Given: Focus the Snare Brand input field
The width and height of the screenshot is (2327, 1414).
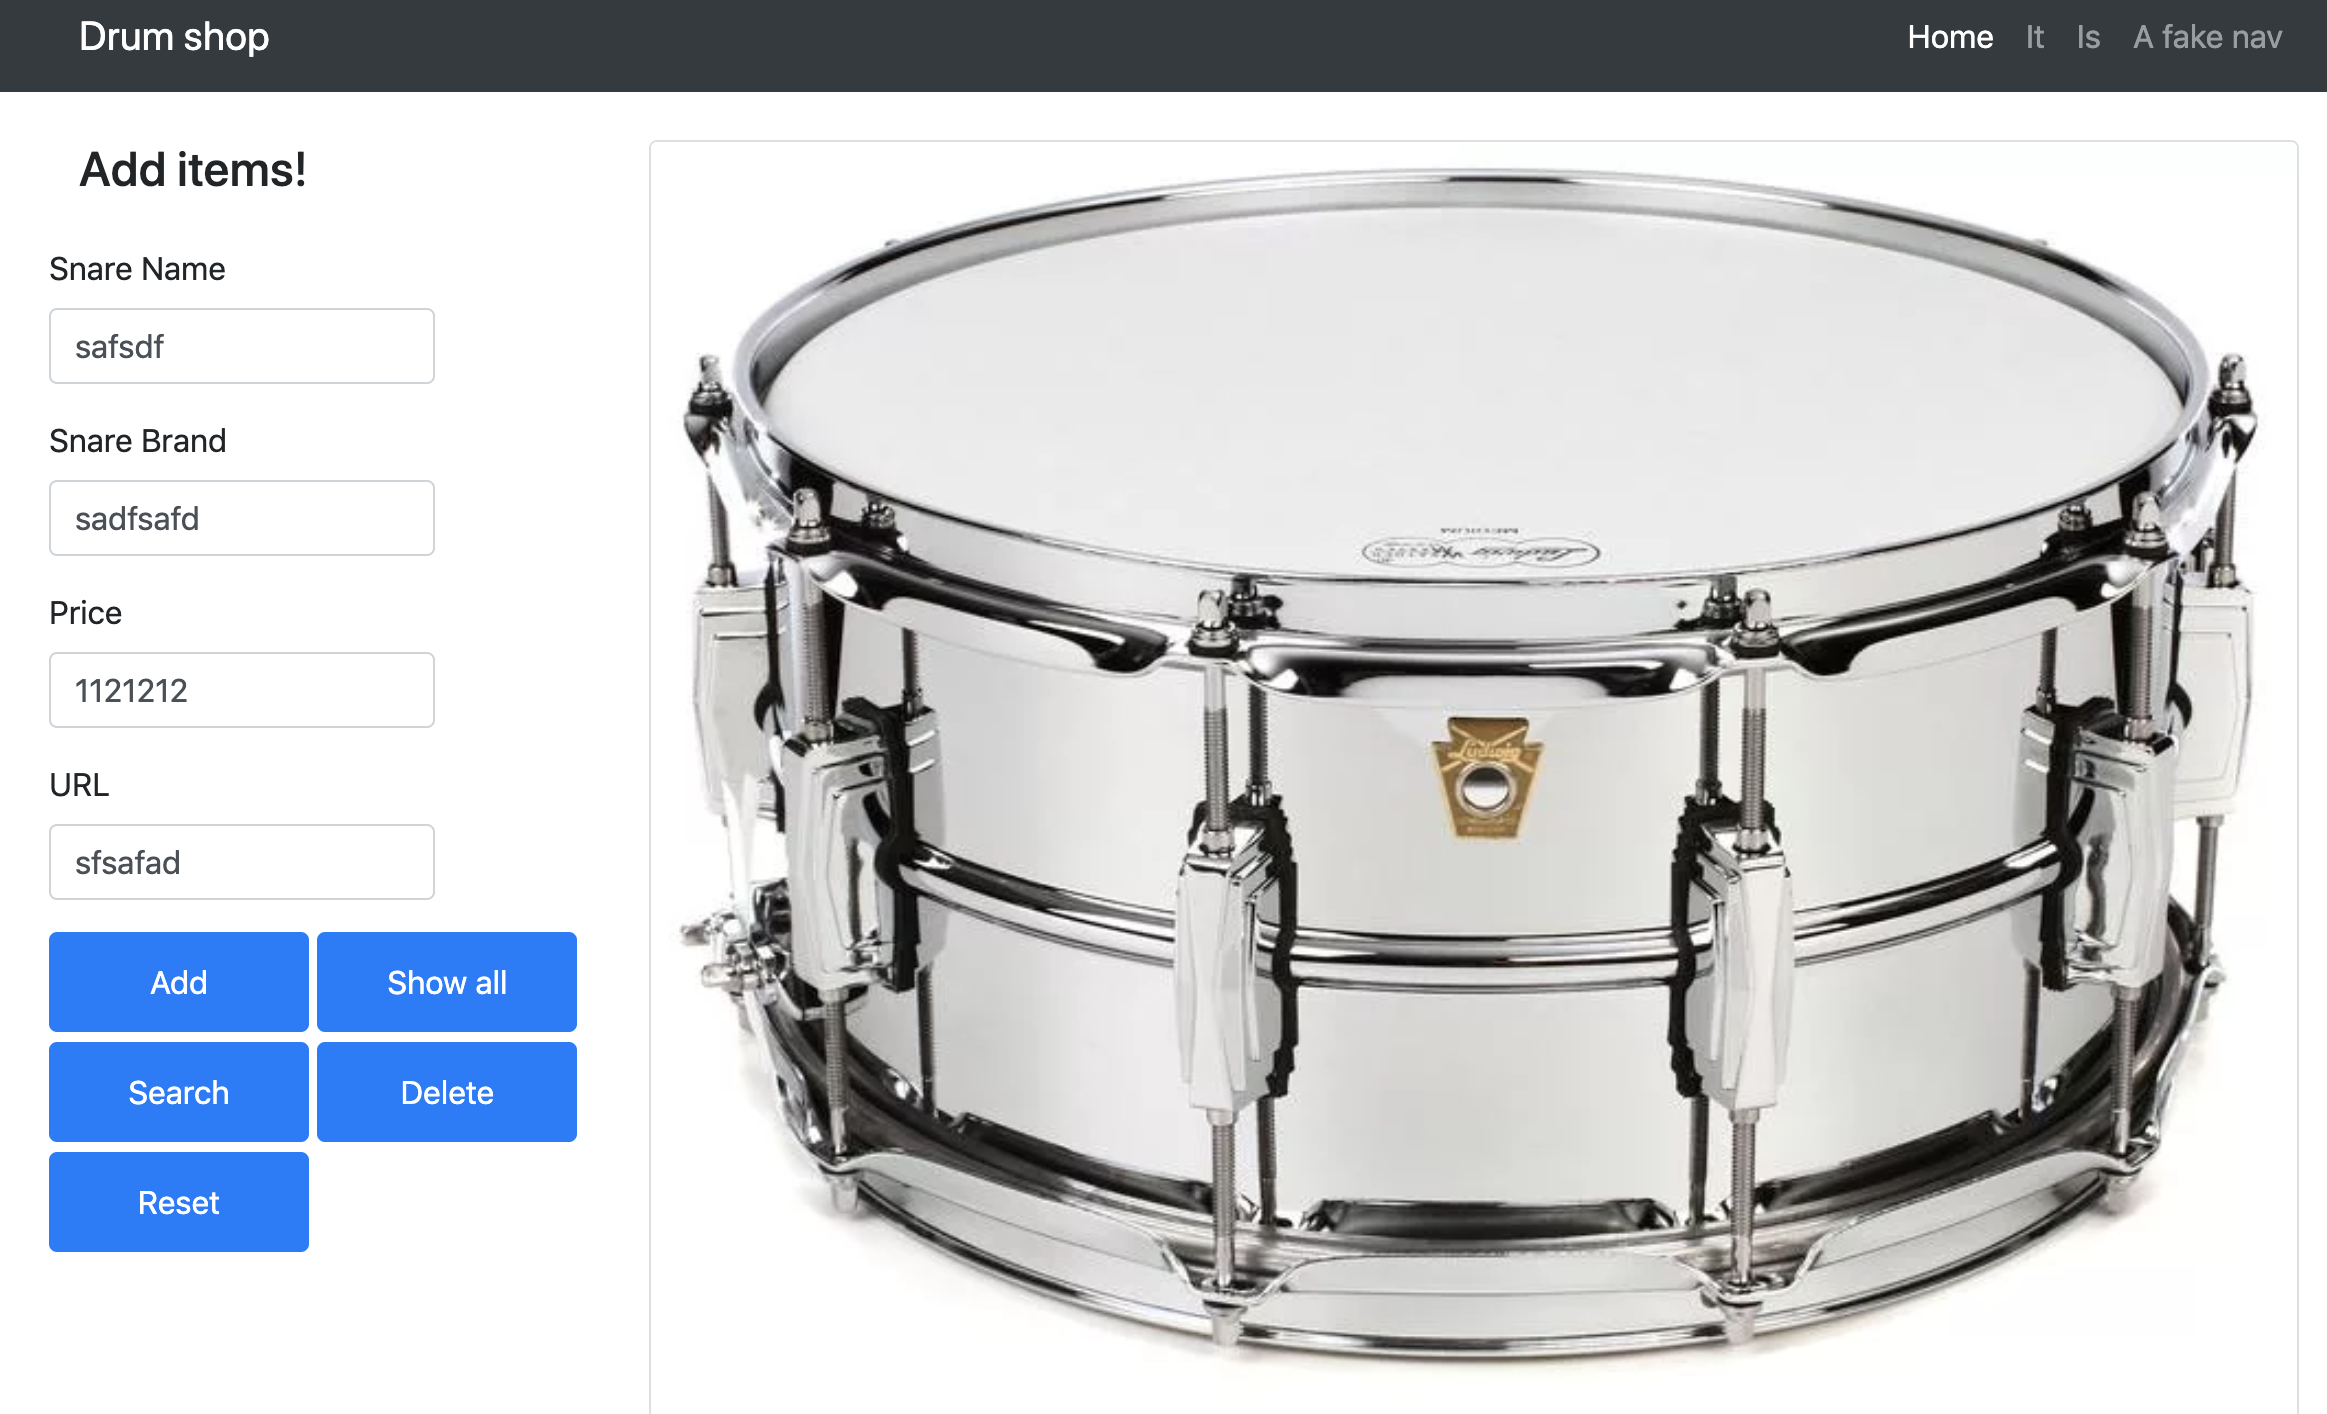Looking at the screenshot, I should (x=242, y=518).
